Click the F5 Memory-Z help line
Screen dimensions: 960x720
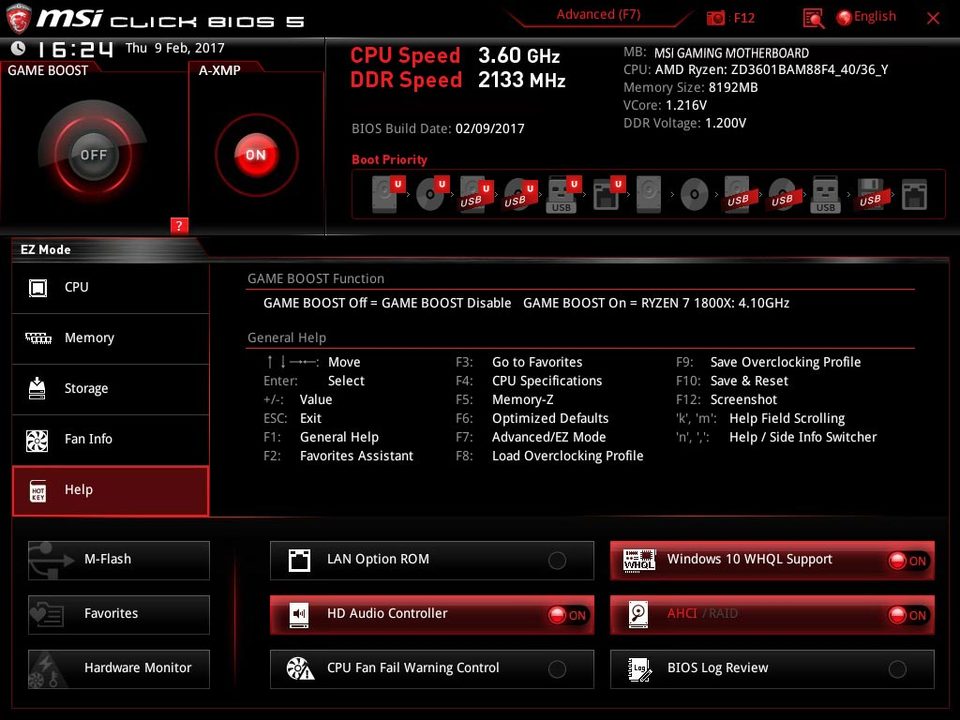504,399
